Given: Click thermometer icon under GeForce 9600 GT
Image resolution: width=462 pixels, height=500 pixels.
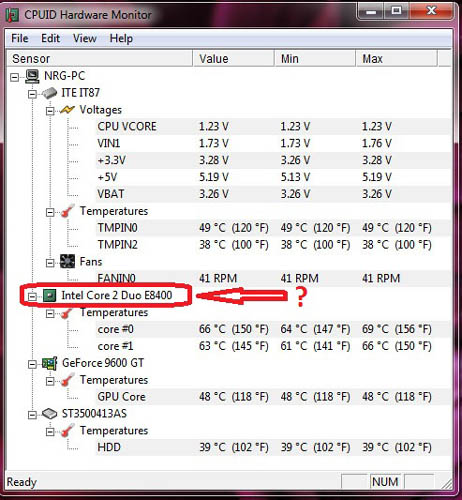Looking at the screenshot, I should click(67, 380).
